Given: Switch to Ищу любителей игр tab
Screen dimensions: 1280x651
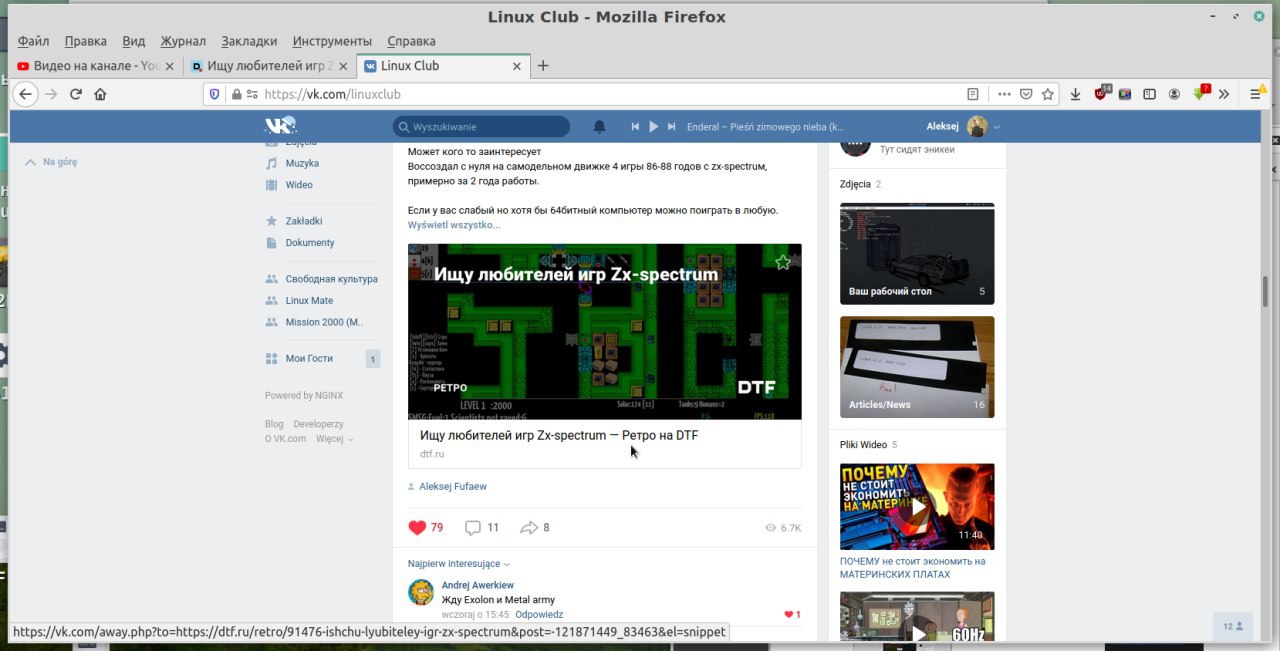Looking at the screenshot, I should (x=268, y=66).
